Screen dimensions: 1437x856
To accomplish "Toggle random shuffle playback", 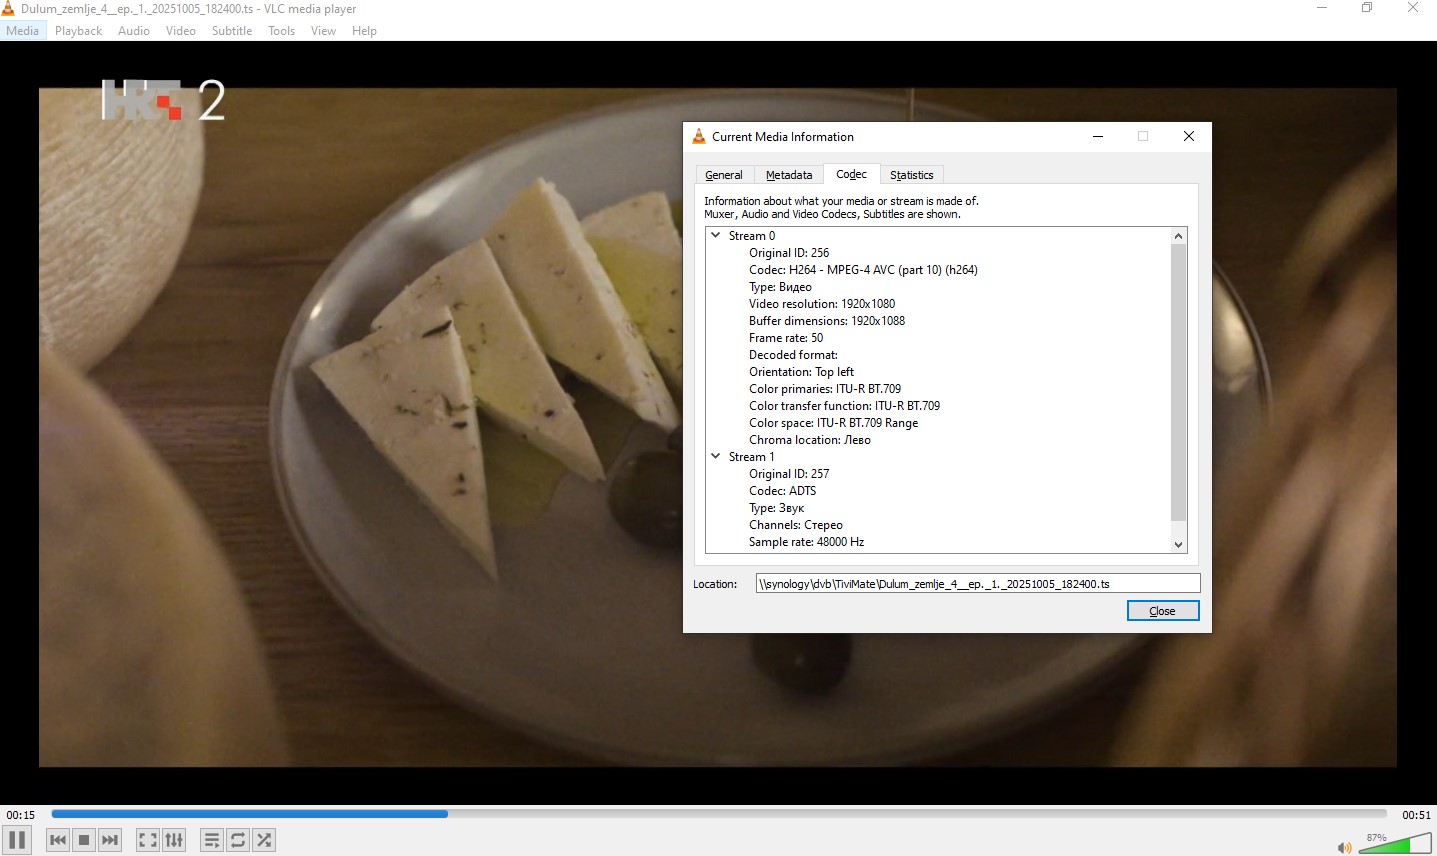I will (264, 840).
